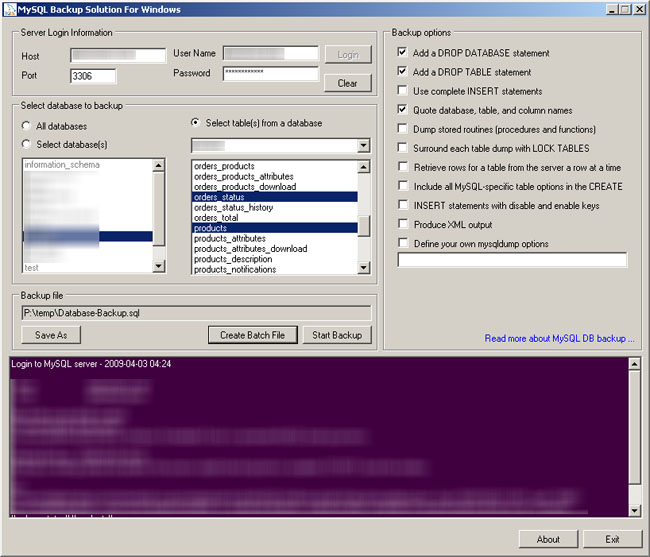
Task: Enable INSERT statements with disable and enable keys
Action: (403, 205)
